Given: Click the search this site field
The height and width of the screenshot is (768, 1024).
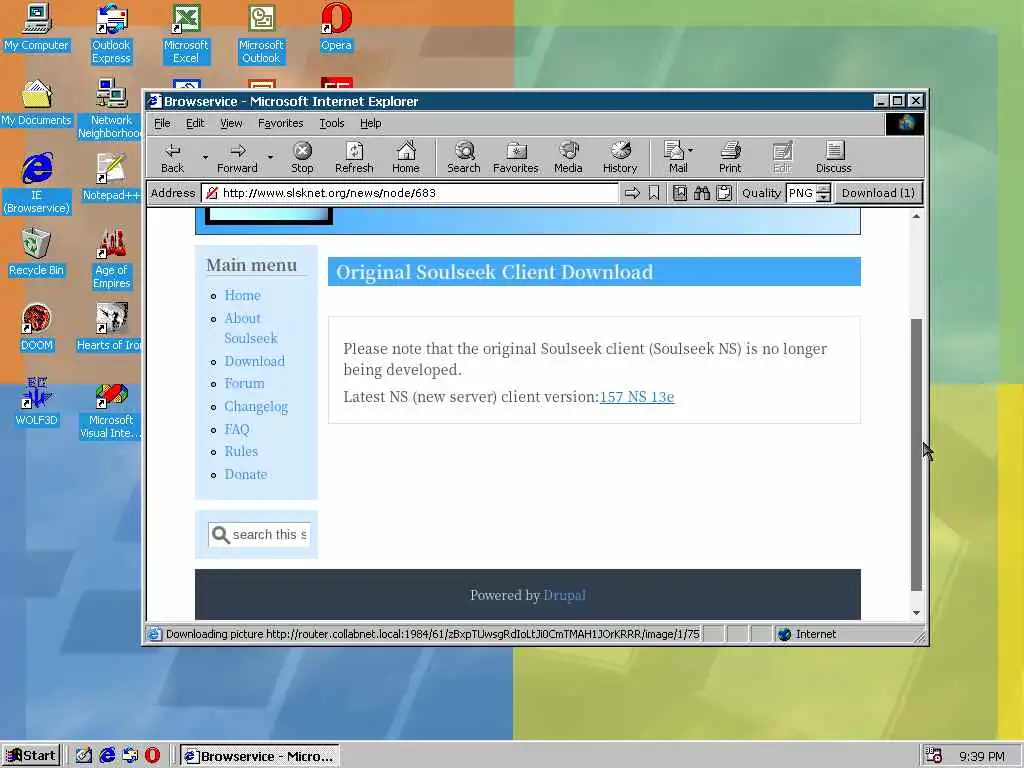Looking at the screenshot, I should pos(259,534).
